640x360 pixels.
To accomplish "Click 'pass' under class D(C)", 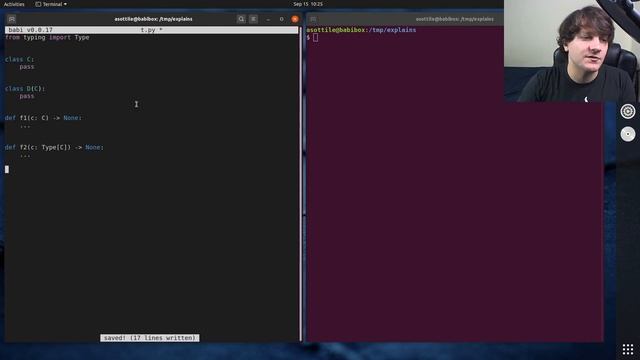I will tap(27, 96).
